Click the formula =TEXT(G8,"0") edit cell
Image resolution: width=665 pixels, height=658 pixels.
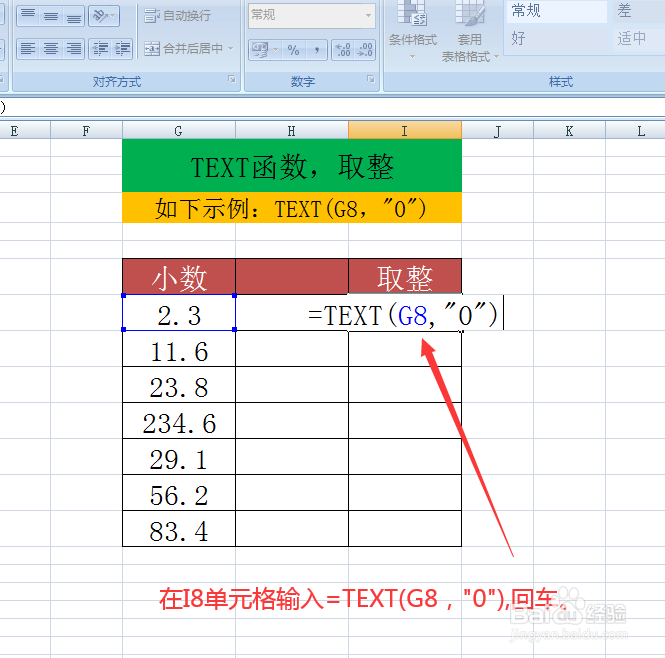point(405,313)
